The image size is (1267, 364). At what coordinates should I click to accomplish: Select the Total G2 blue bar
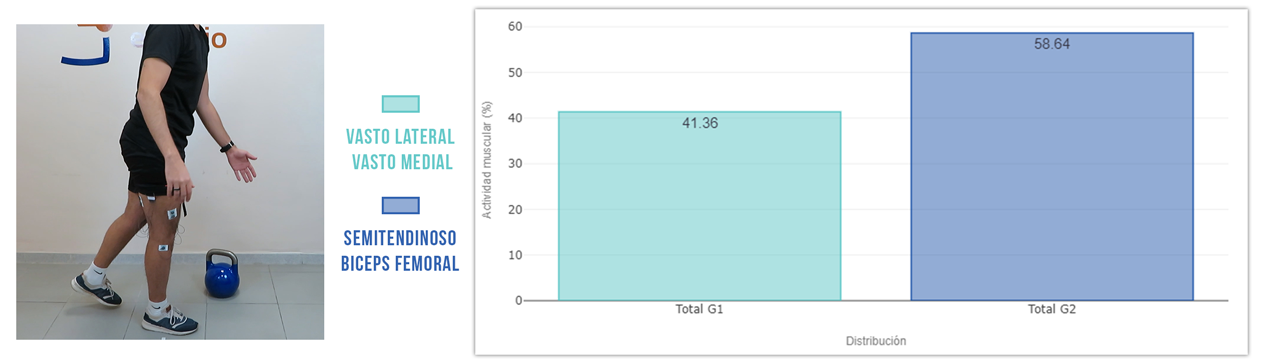tap(1052, 167)
